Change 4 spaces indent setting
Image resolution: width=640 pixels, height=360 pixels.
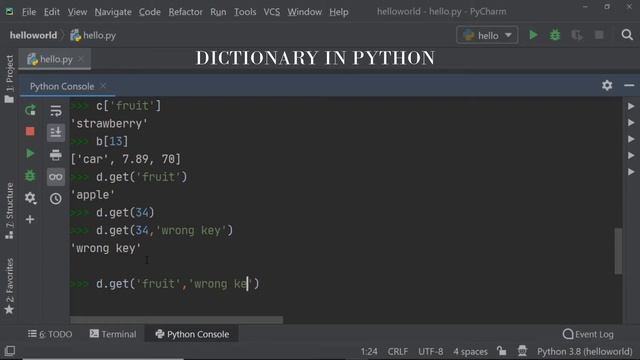pyautogui.click(x=470, y=351)
